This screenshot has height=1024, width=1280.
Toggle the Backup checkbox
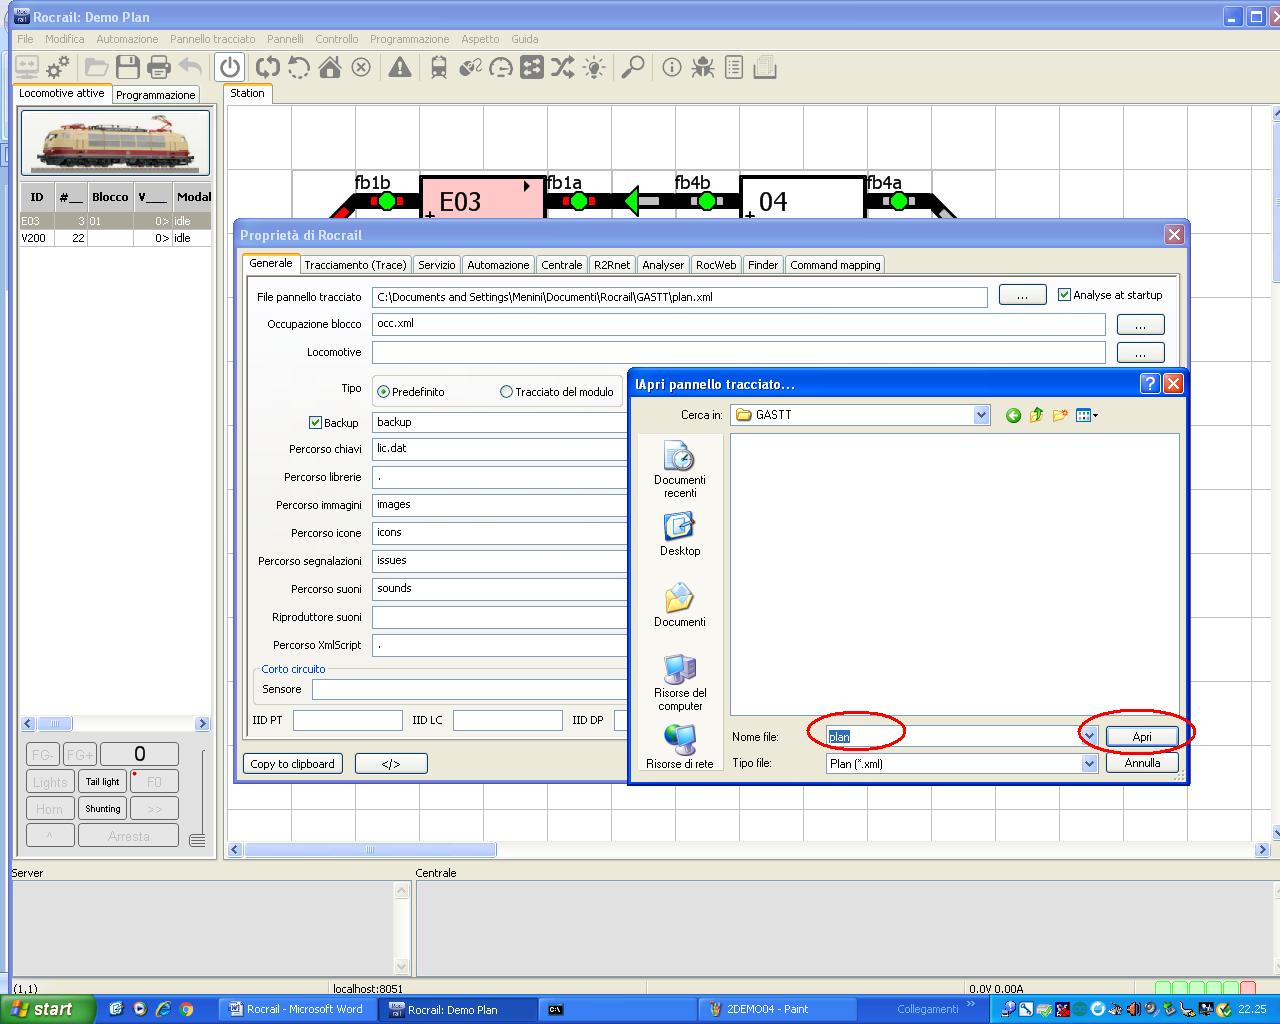[315, 423]
